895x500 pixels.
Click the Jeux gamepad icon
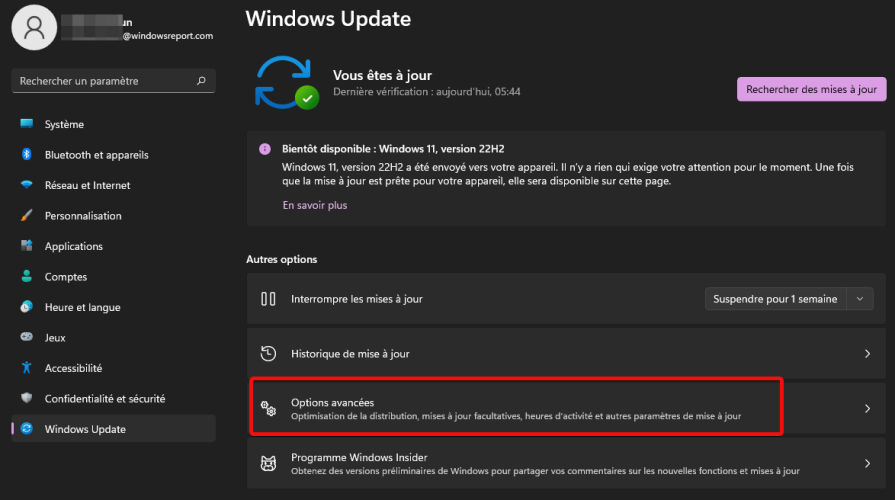coord(26,337)
